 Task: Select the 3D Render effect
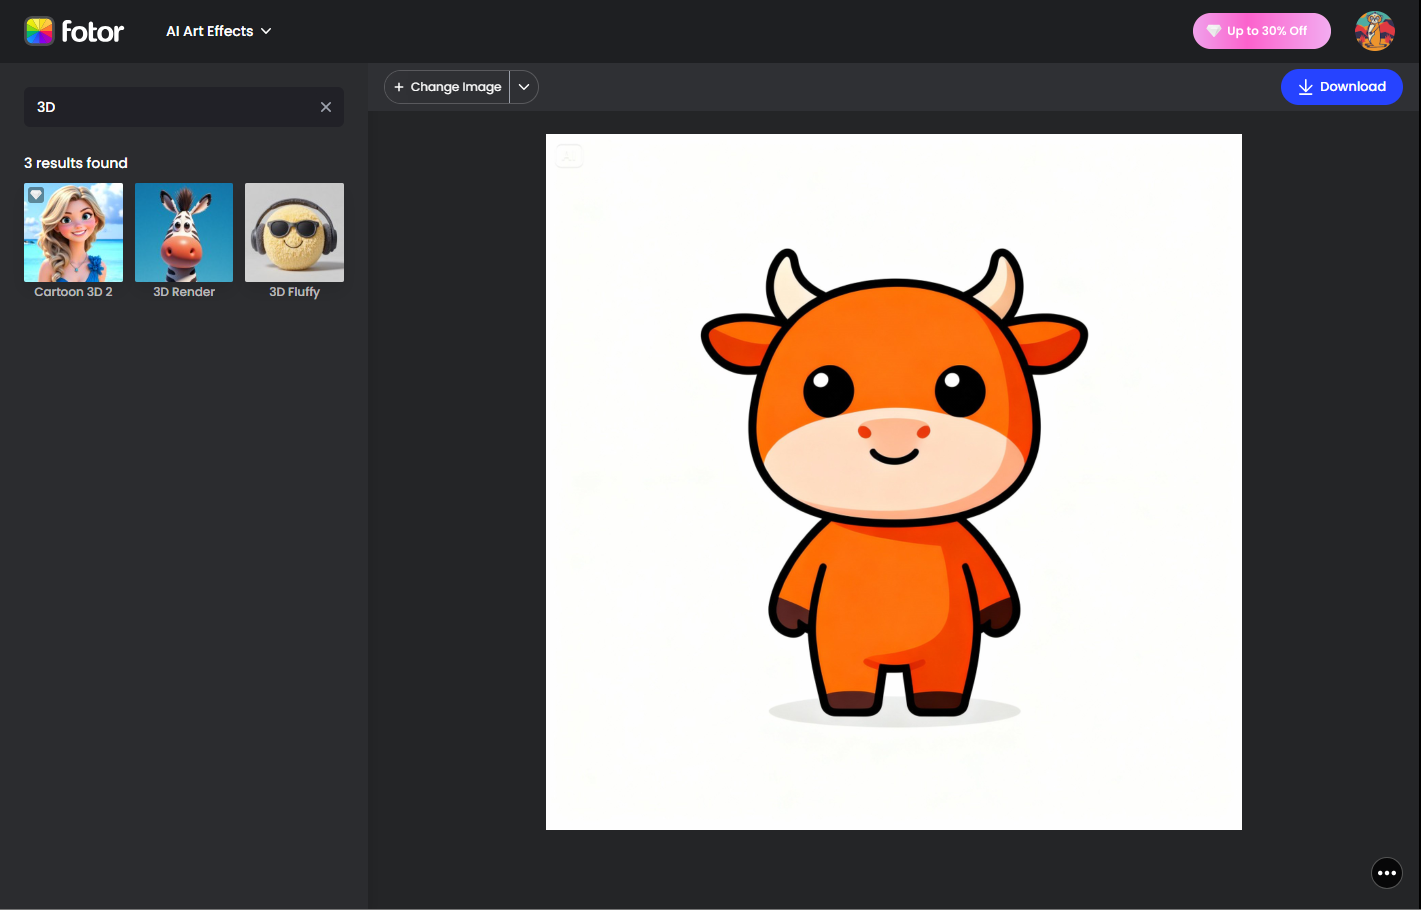[183, 232]
